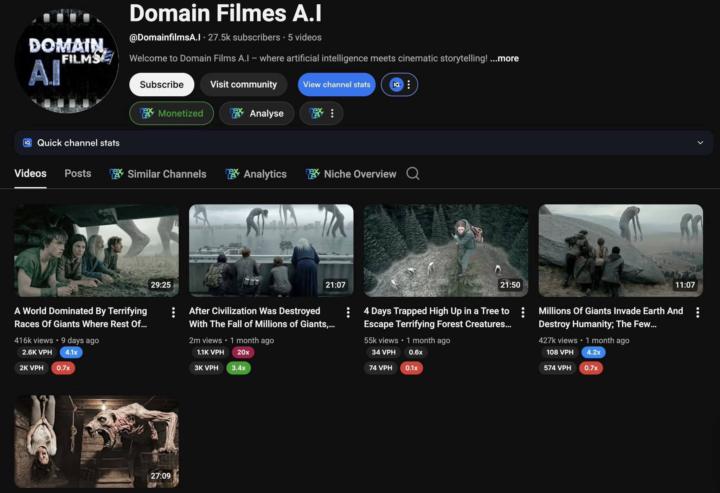
Task: Click the red 0.1x badge
Action: 411,368
